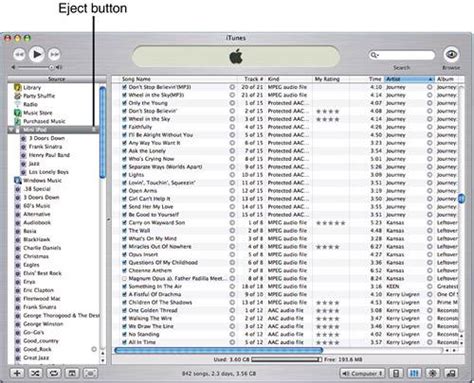Open the Computer speaker dropdown
Image resolution: width=474 pixels, height=383 pixels.
click(x=362, y=373)
